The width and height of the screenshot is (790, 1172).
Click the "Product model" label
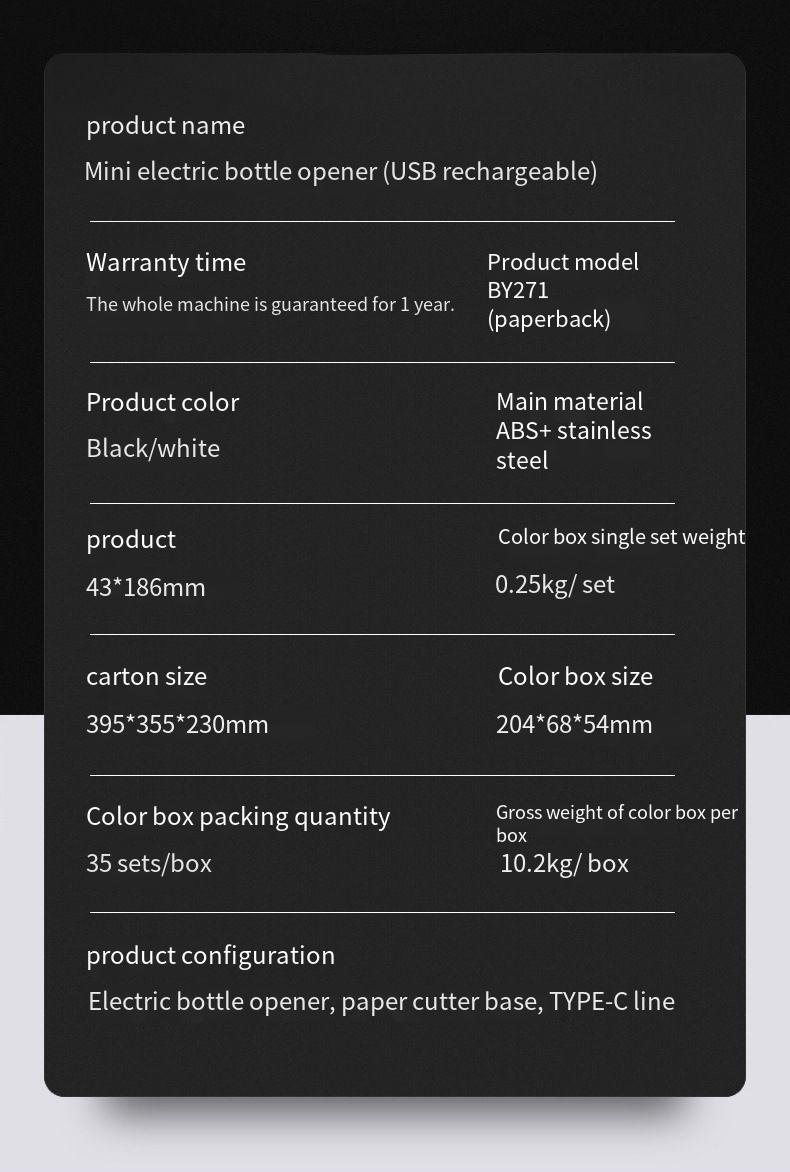[x=562, y=262]
